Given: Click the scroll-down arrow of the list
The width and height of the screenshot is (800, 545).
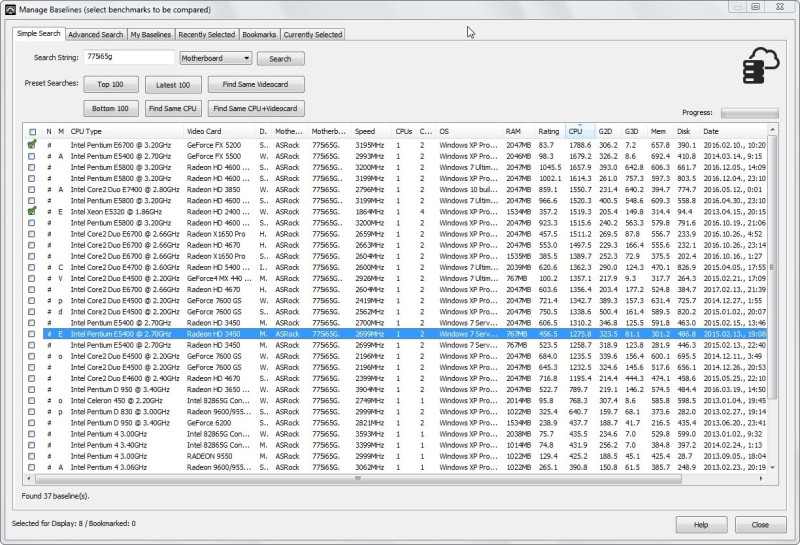Looking at the screenshot, I should point(772,467).
